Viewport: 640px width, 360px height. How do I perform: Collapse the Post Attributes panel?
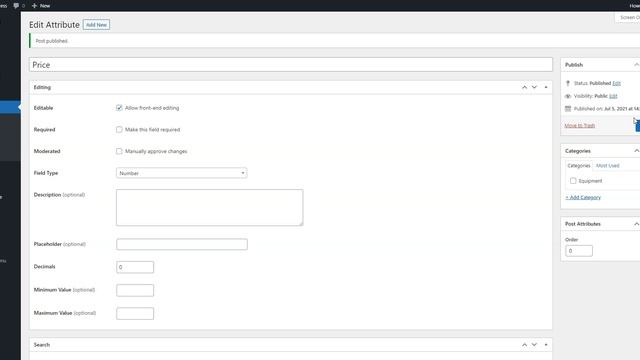coord(636,224)
